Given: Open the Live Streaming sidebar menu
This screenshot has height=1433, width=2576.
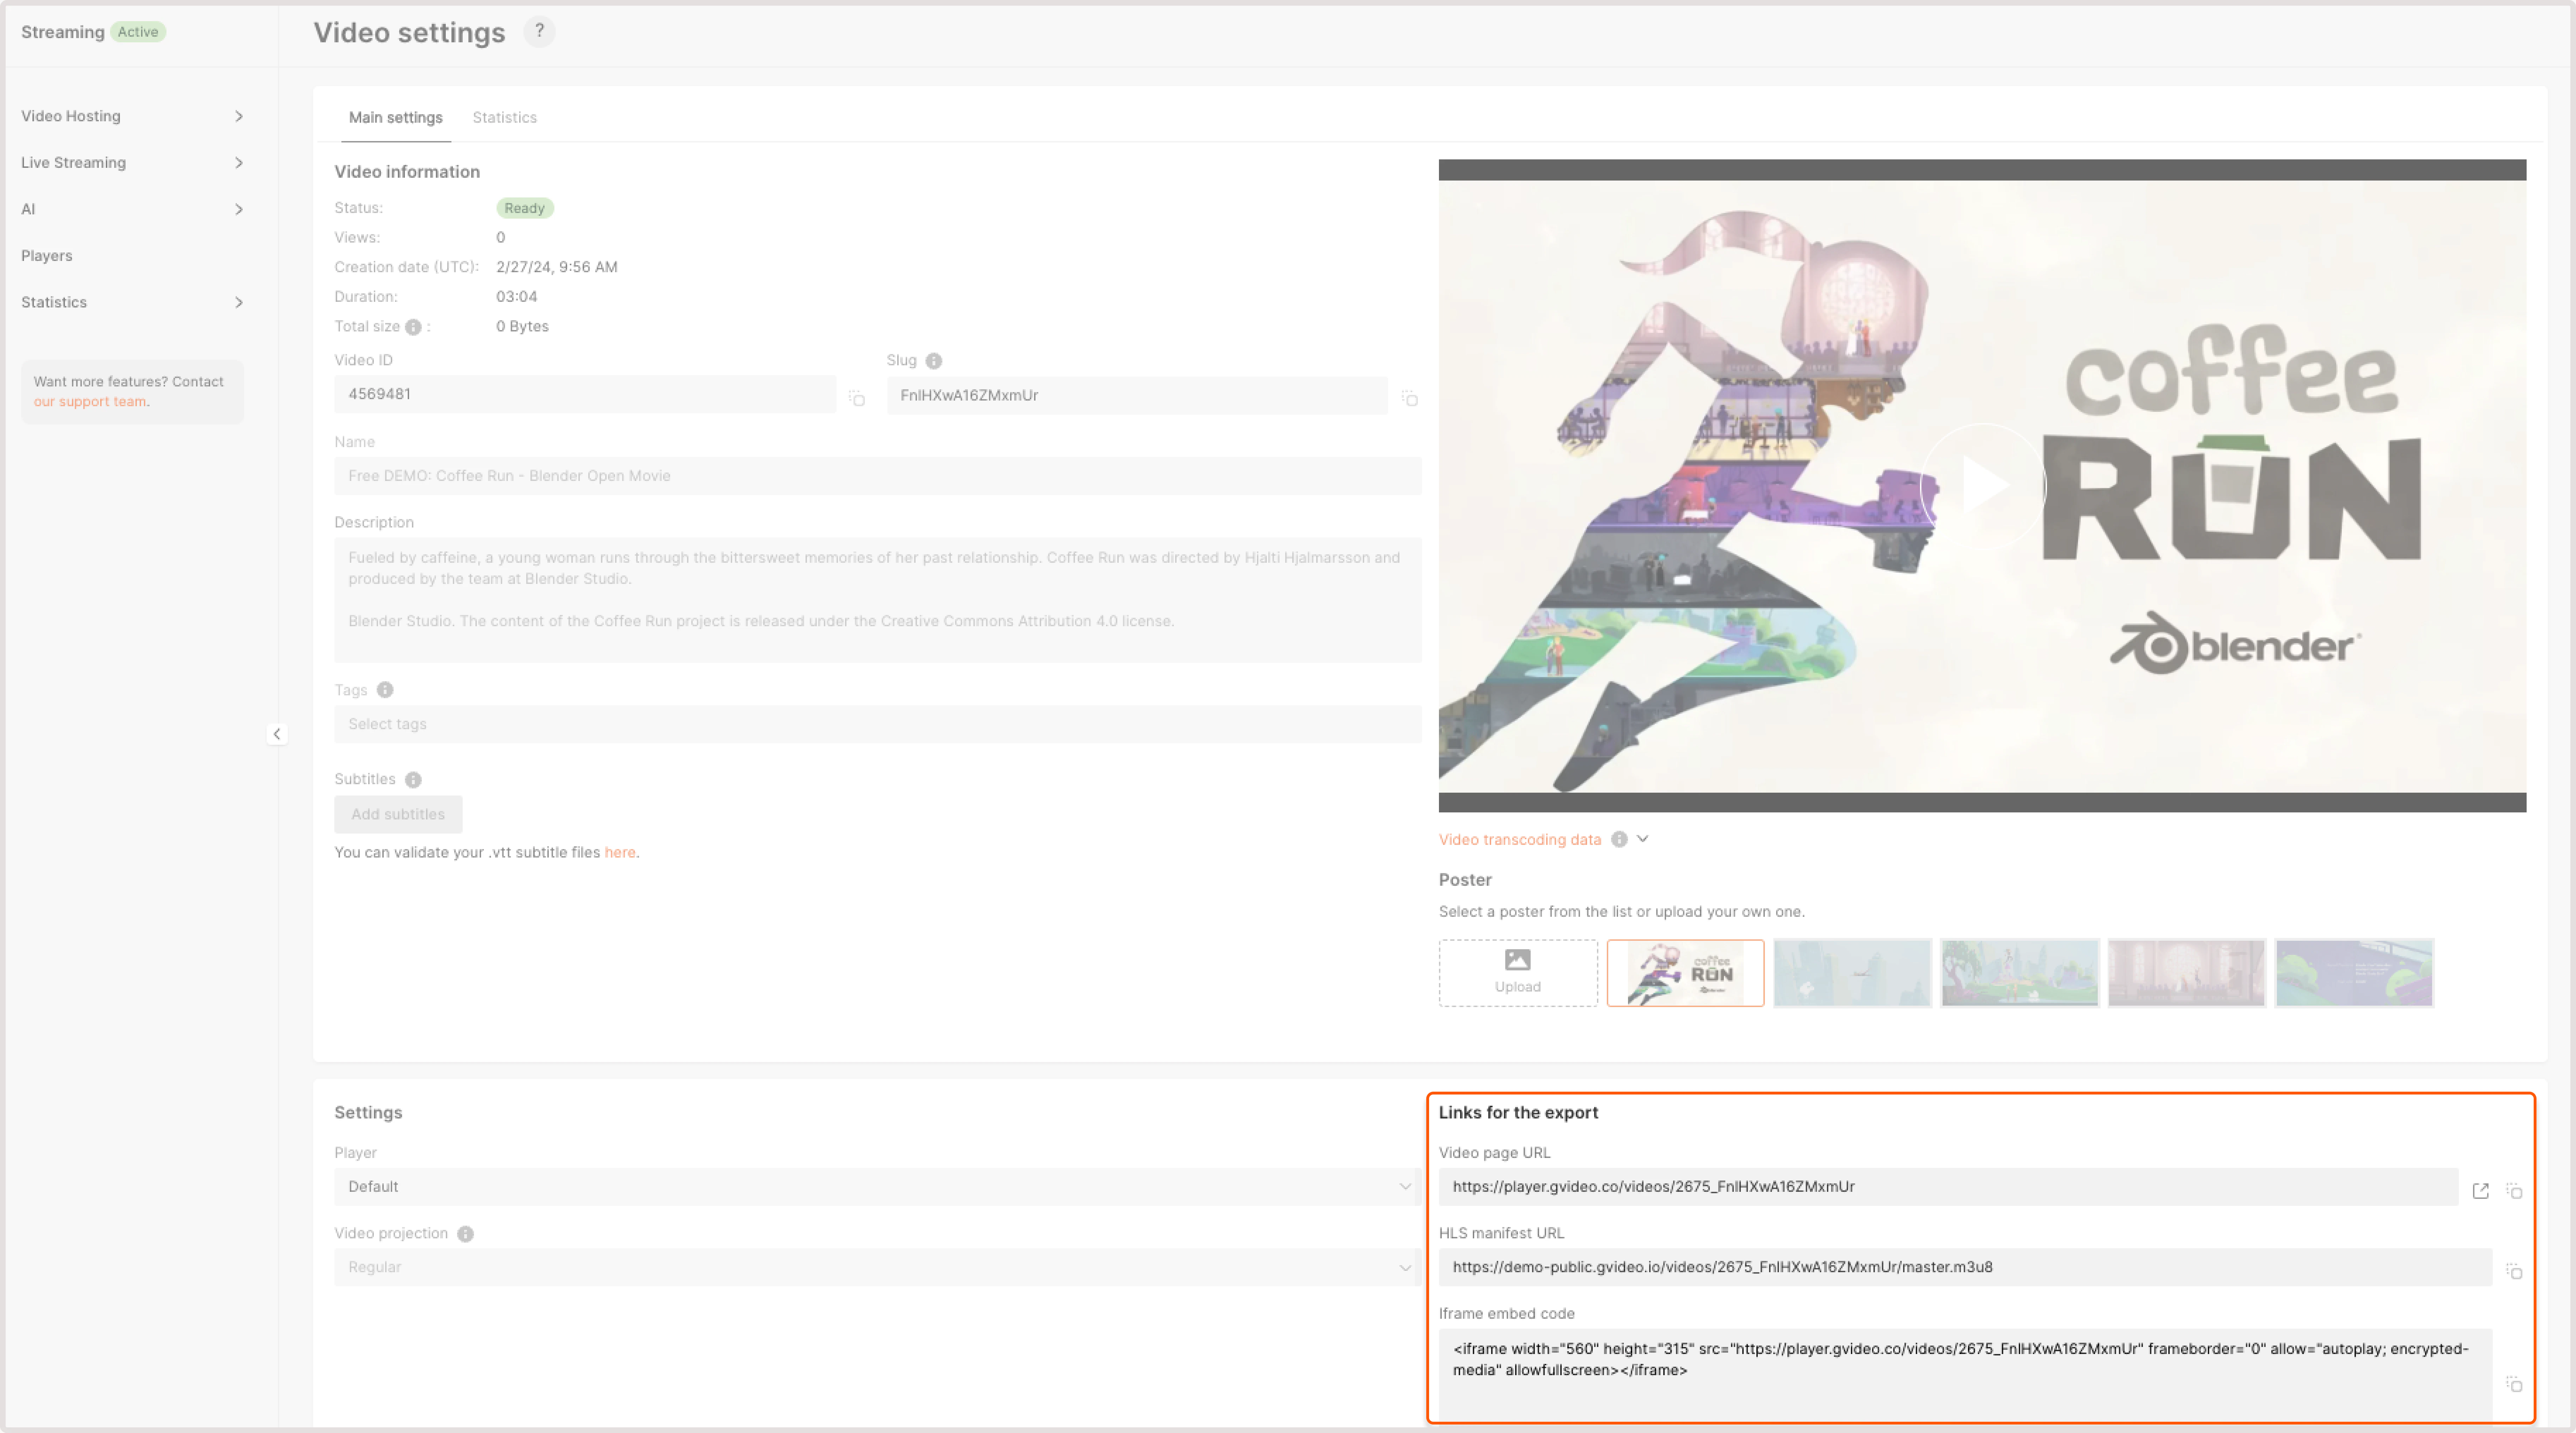Looking at the screenshot, I should pyautogui.click(x=74, y=162).
